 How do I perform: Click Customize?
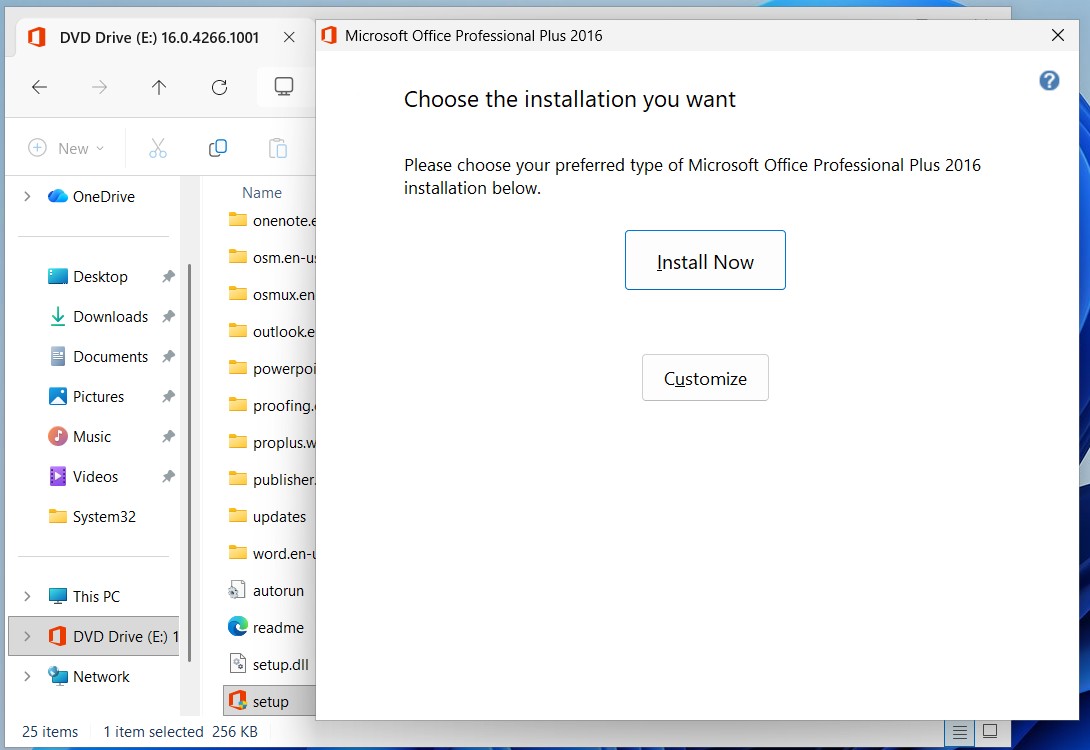point(705,377)
